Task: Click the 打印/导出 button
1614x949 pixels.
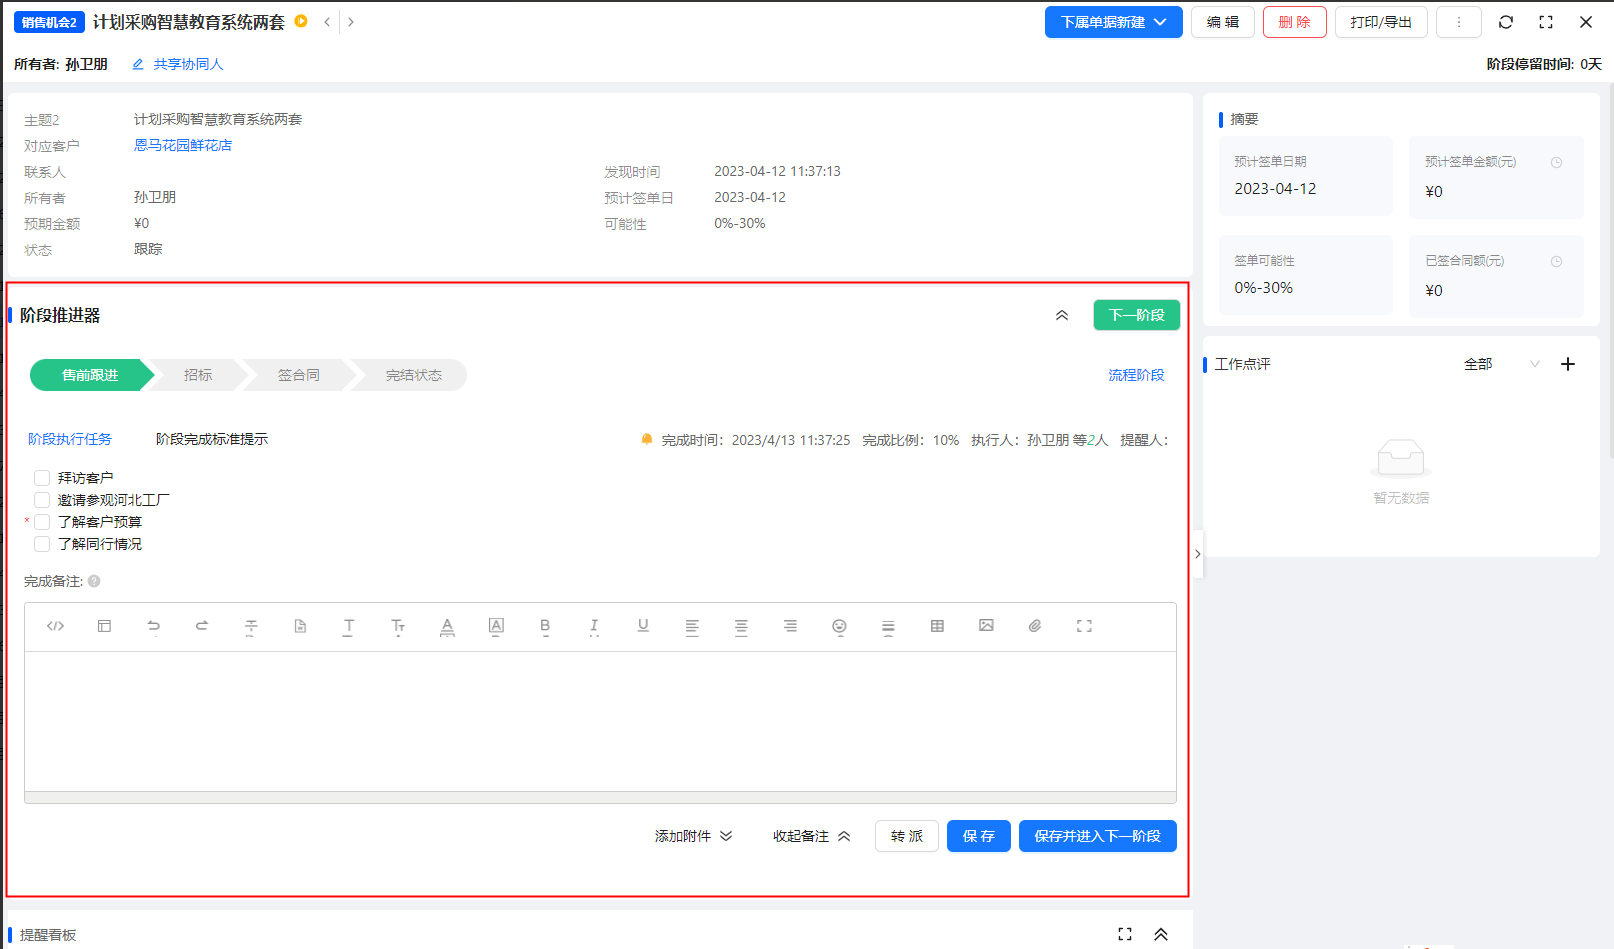Action: click(1381, 22)
